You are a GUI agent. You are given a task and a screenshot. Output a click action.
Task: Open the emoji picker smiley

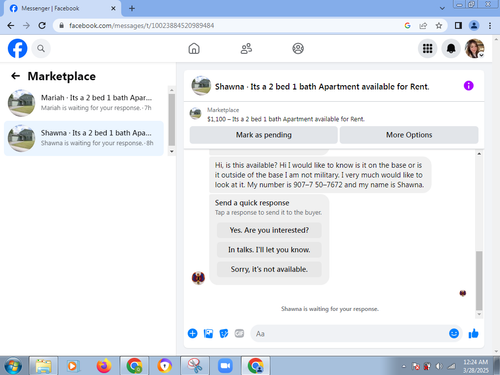[x=454, y=333]
